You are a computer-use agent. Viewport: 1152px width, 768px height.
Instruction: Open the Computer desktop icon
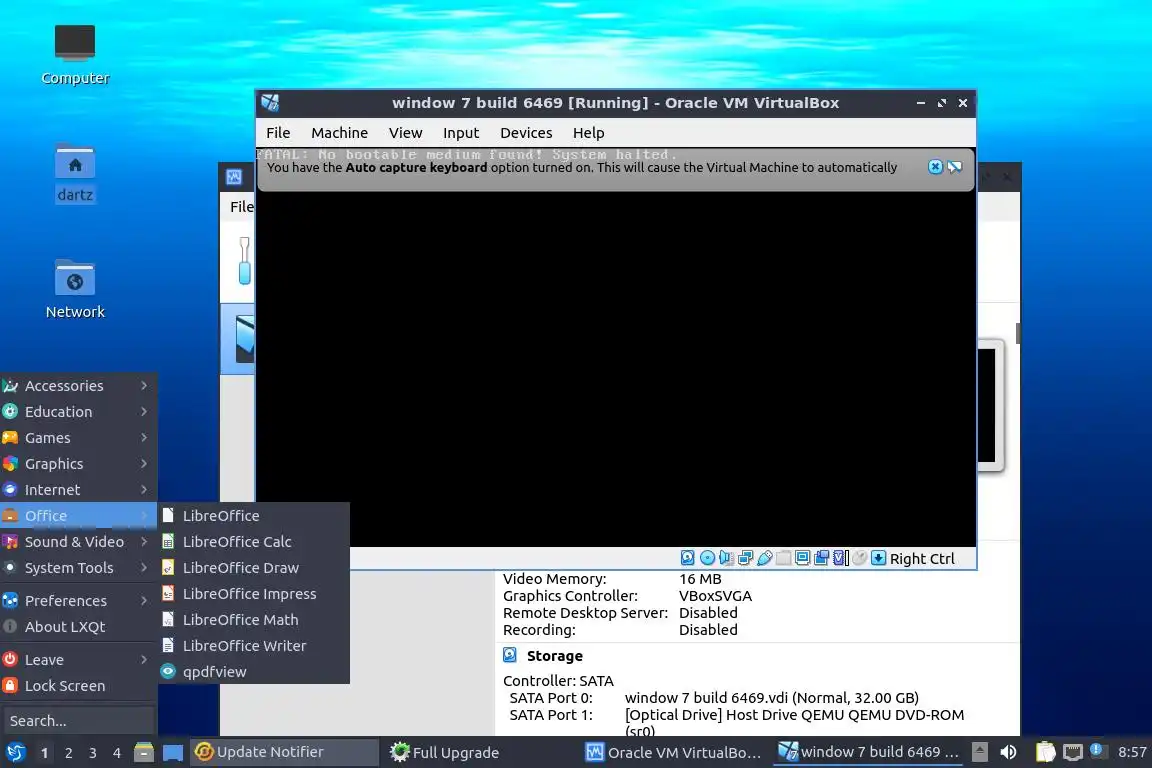coord(75,55)
